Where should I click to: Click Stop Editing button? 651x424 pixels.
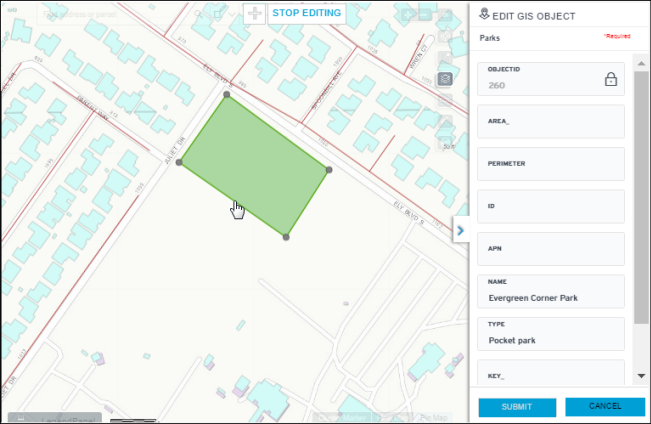307,14
